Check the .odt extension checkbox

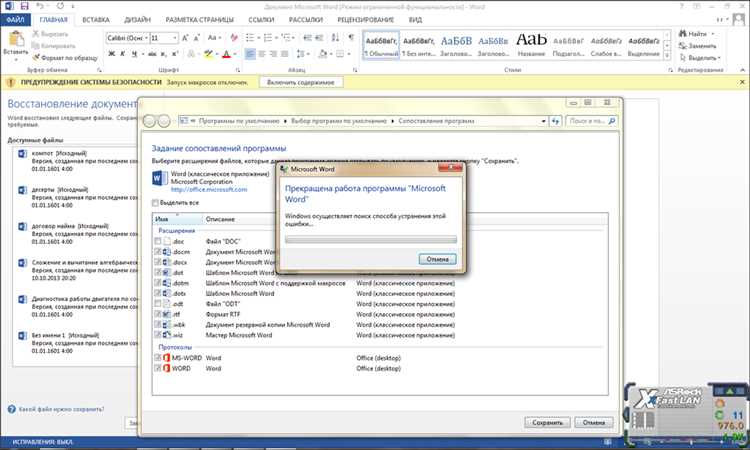click(158, 304)
